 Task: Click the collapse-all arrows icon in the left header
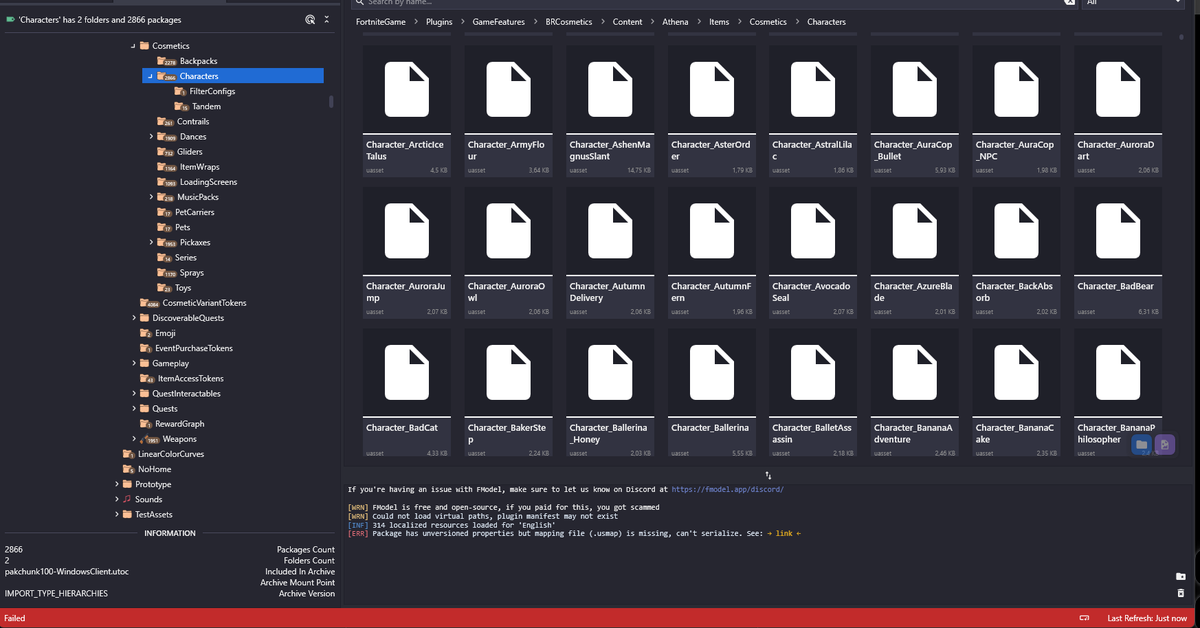coord(327,19)
